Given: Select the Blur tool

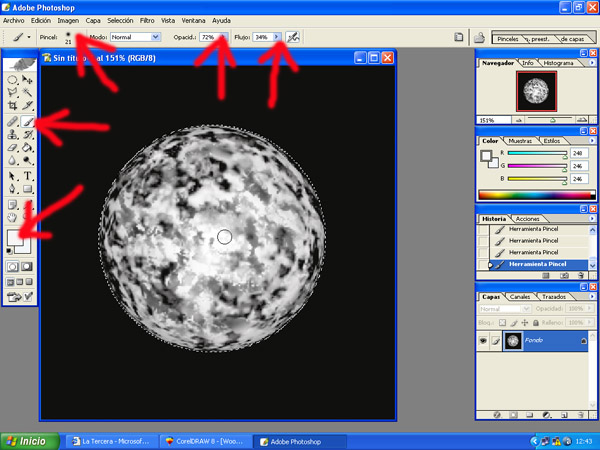Looking at the screenshot, I should [x=12, y=160].
